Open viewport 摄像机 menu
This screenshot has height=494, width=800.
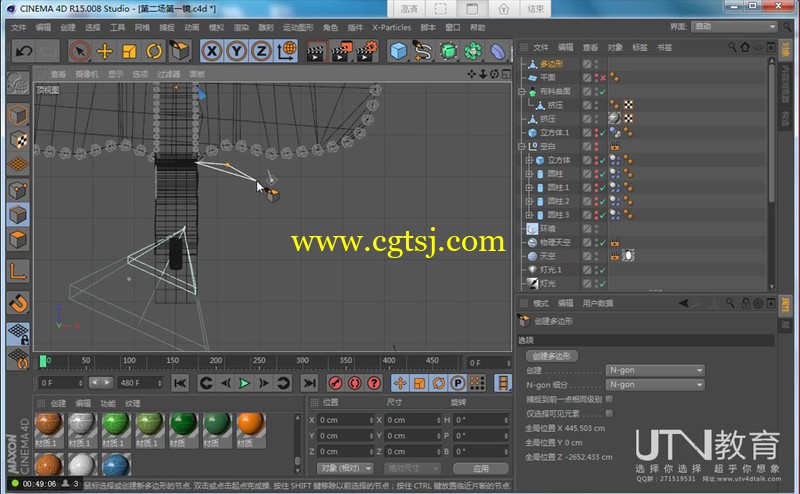(87, 74)
